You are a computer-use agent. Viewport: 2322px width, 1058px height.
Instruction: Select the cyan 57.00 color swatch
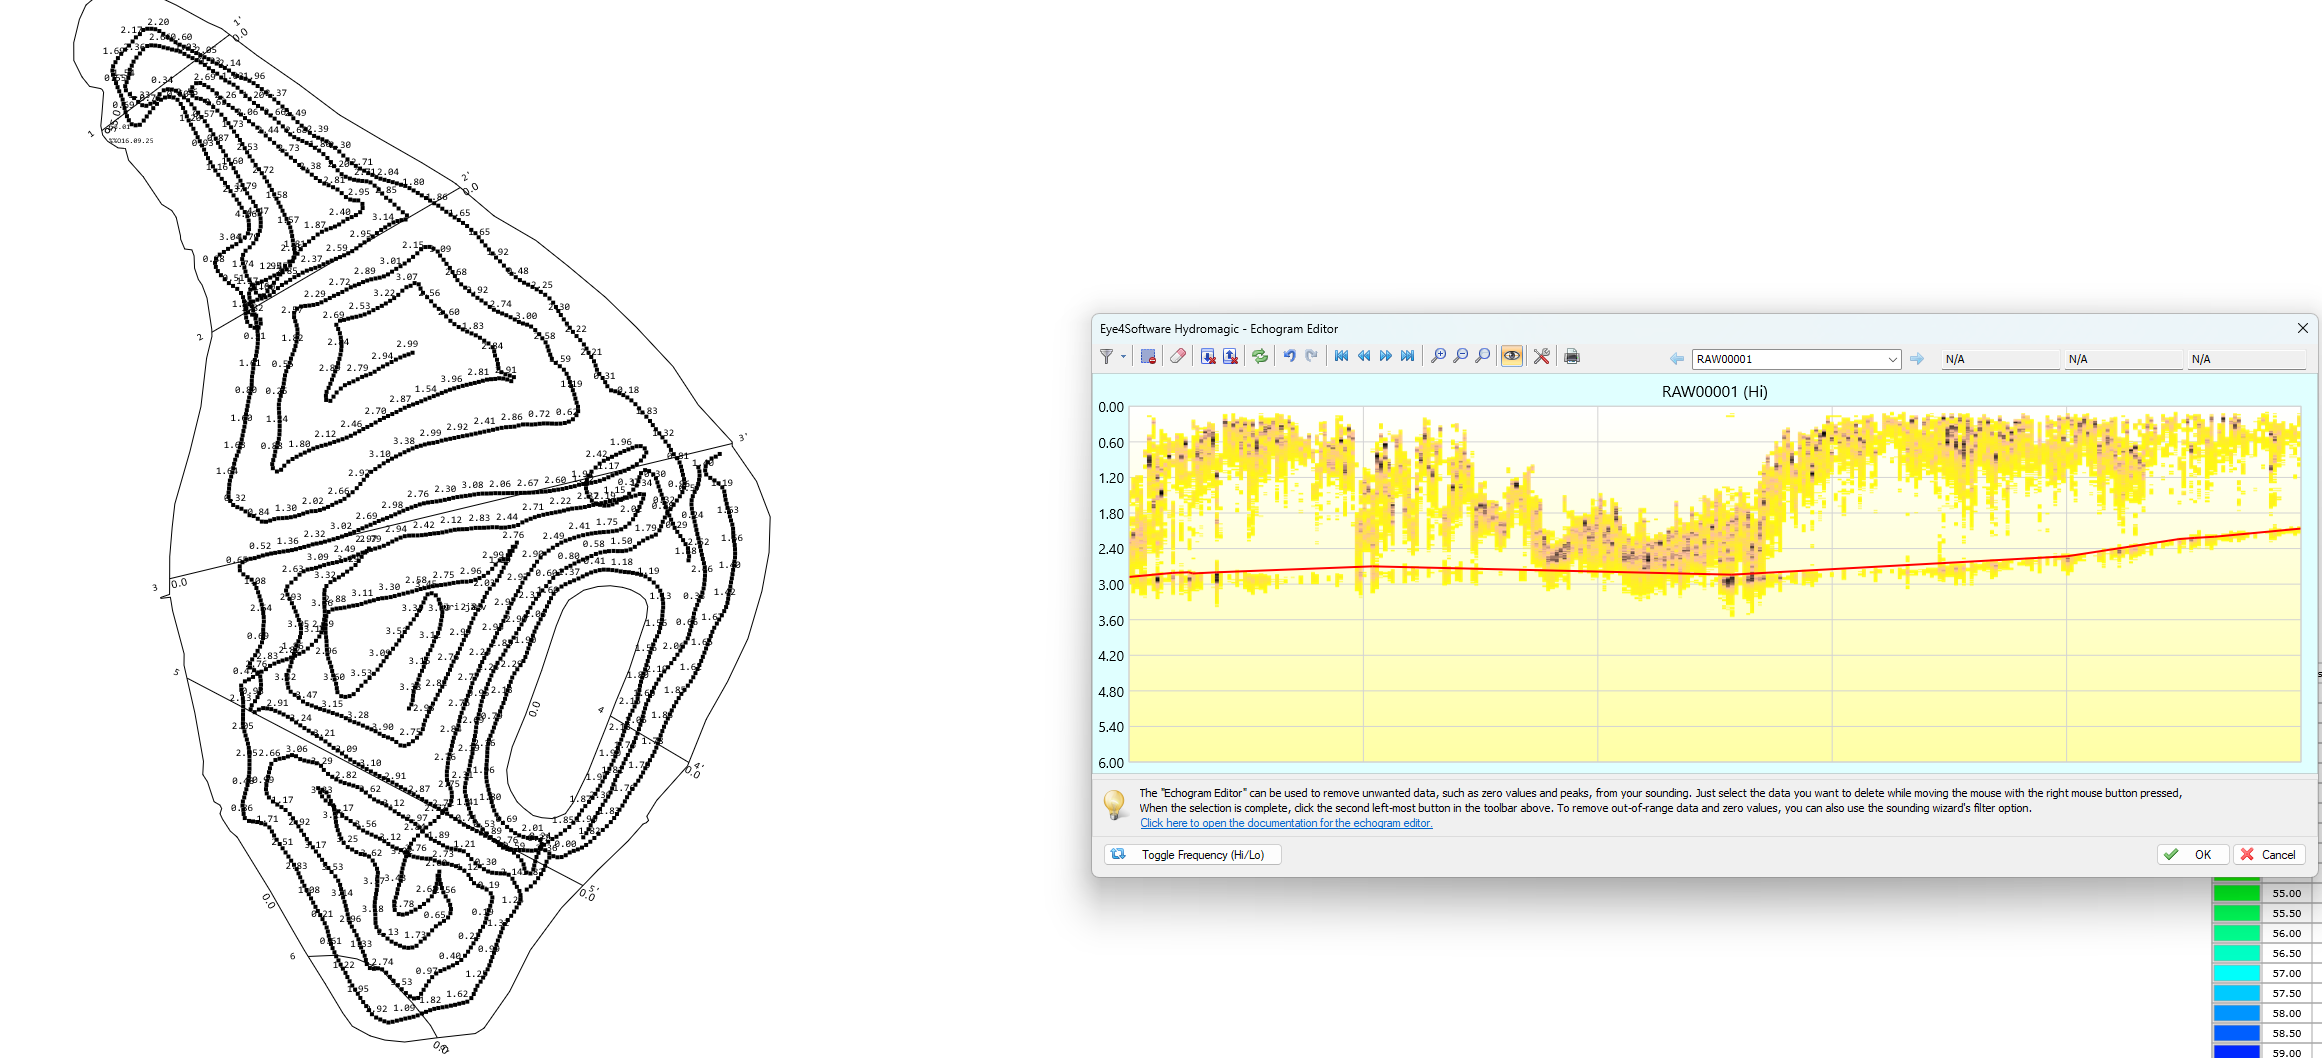[2236, 973]
